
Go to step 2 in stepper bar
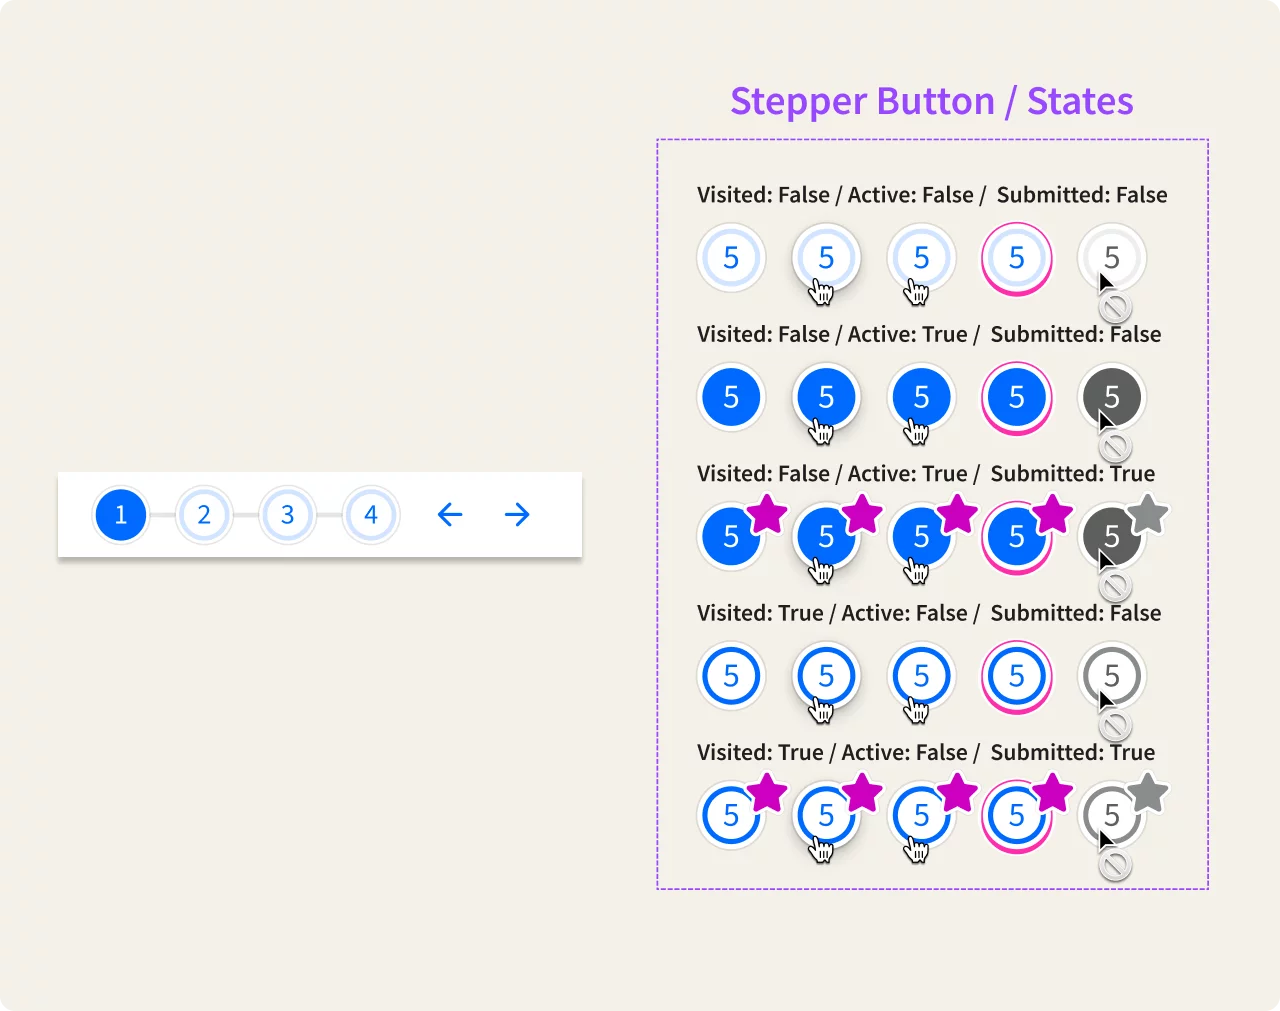[x=204, y=515]
